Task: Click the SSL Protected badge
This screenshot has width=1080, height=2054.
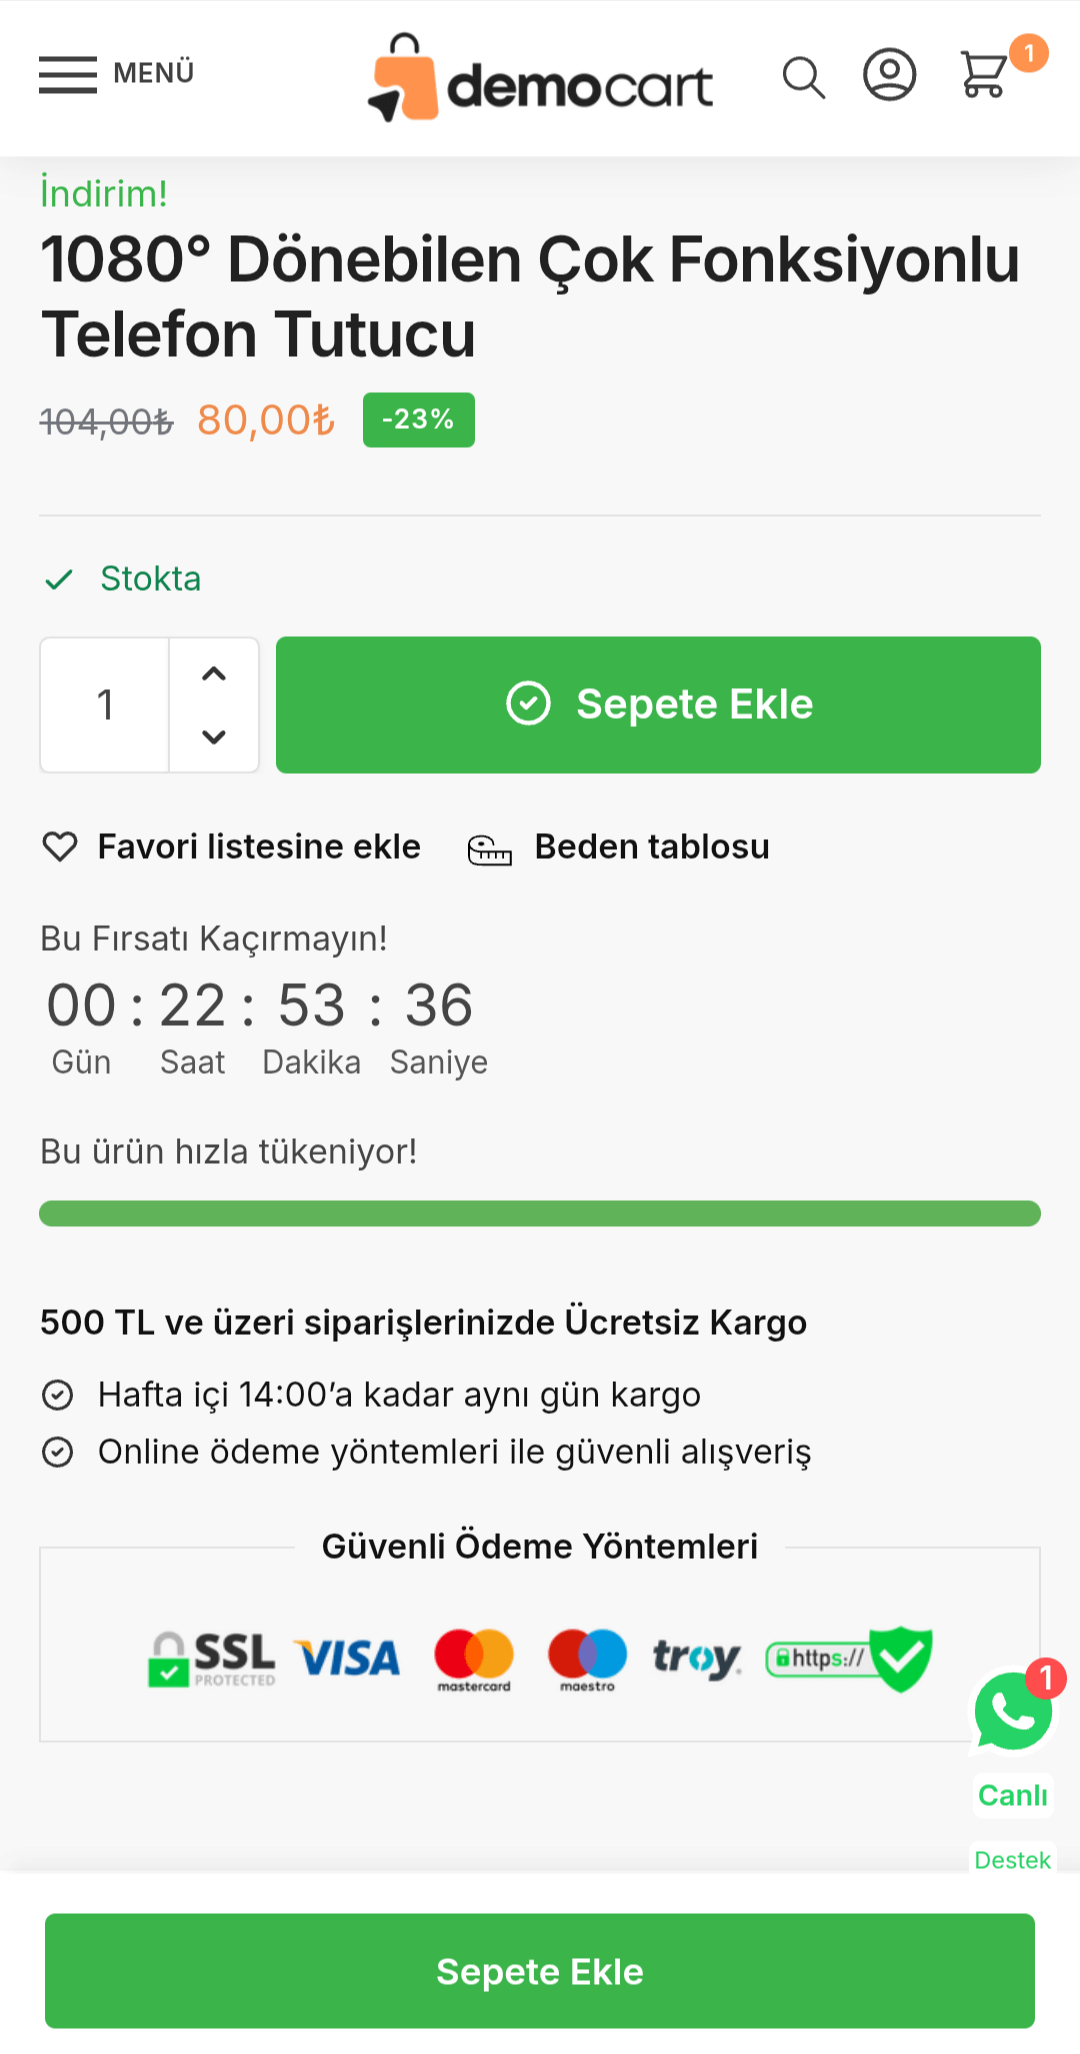Action: click(x=212, y=1659)
